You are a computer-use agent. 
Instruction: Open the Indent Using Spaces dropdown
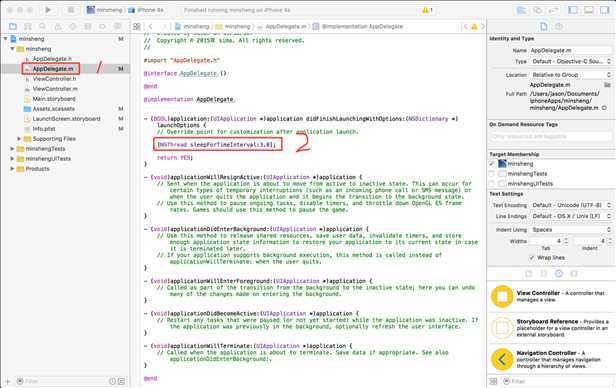point(571,229)
